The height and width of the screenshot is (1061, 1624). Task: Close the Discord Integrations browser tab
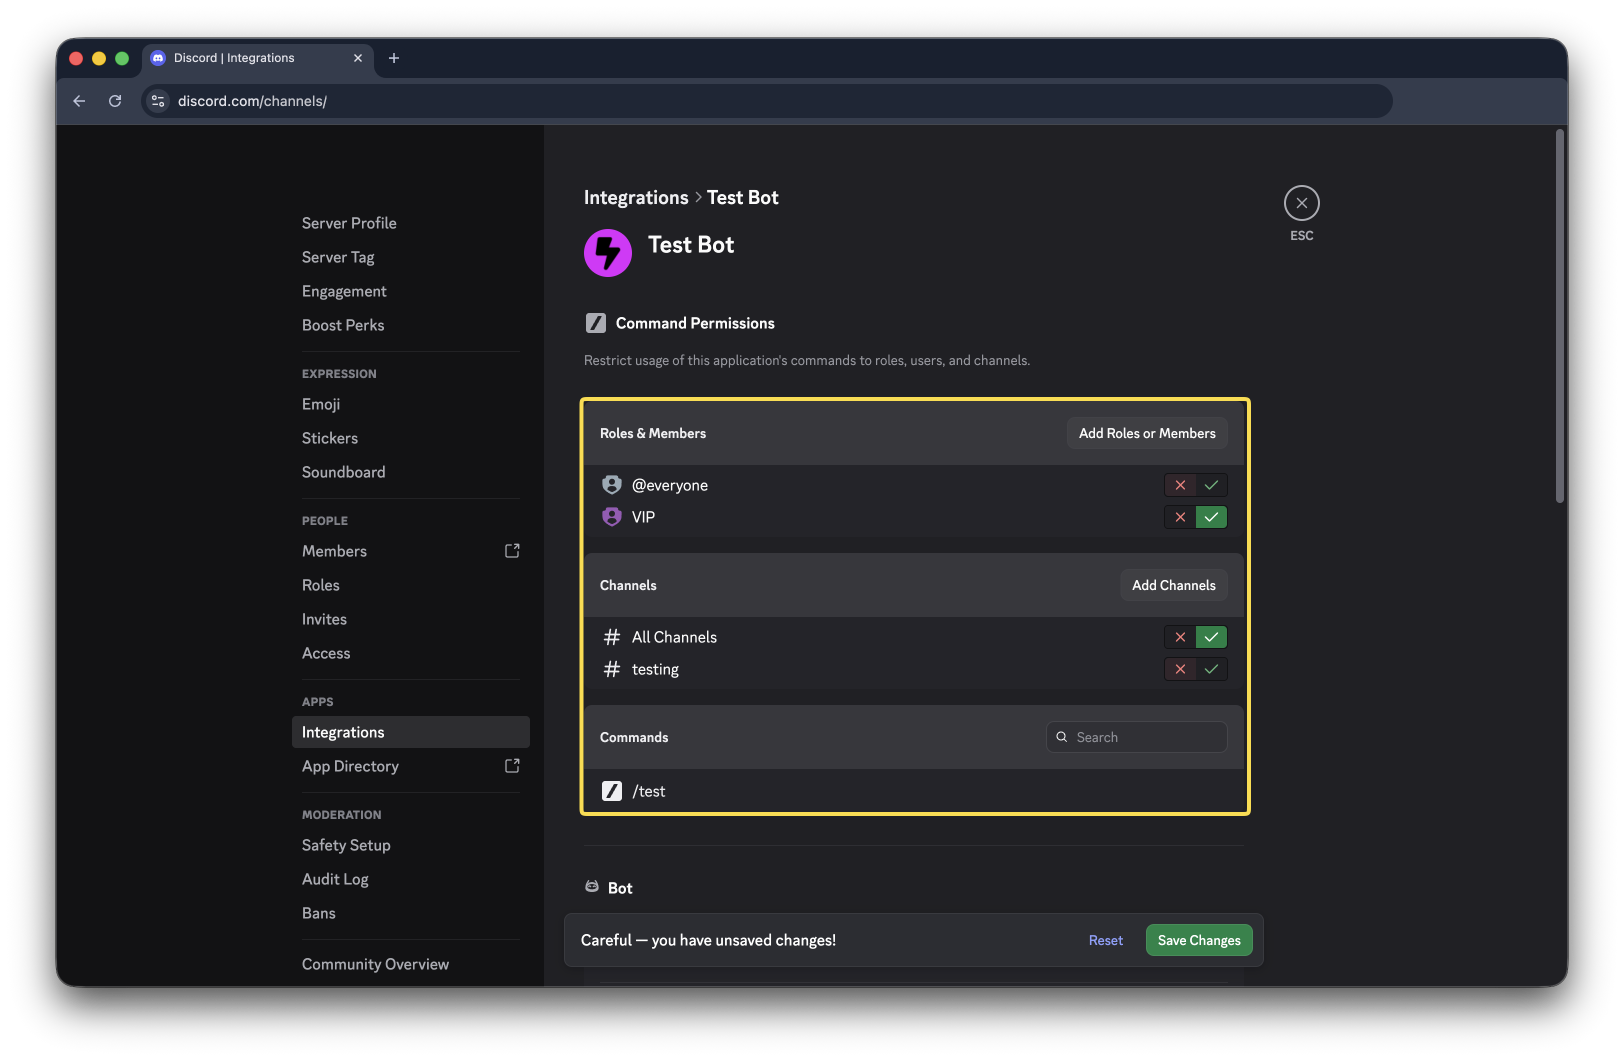coord(358,58)
